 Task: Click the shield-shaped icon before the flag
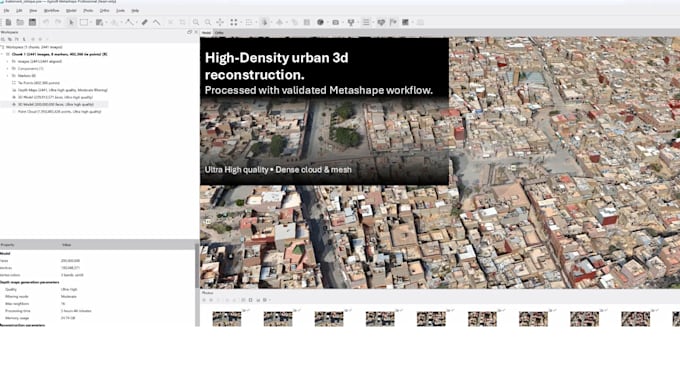381,22
